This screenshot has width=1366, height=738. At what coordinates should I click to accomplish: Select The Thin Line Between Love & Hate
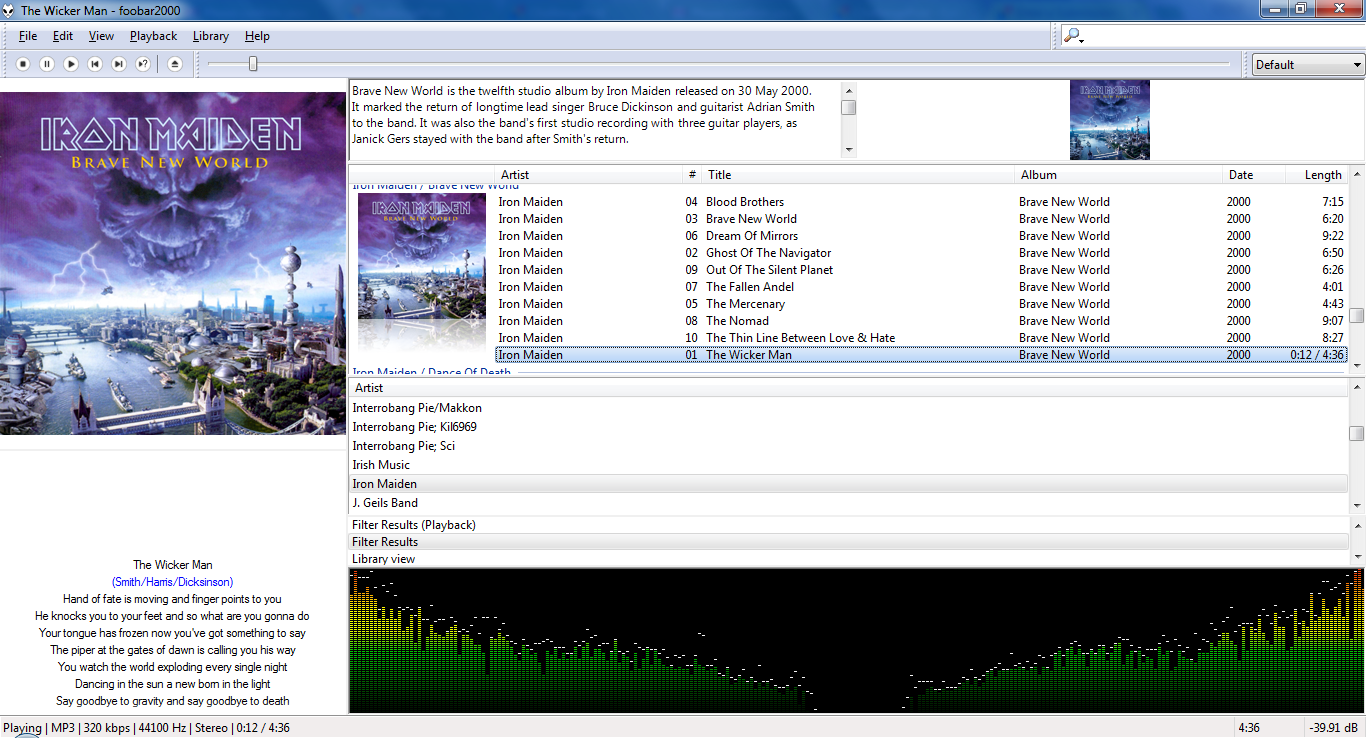click(x=922, y=338)
